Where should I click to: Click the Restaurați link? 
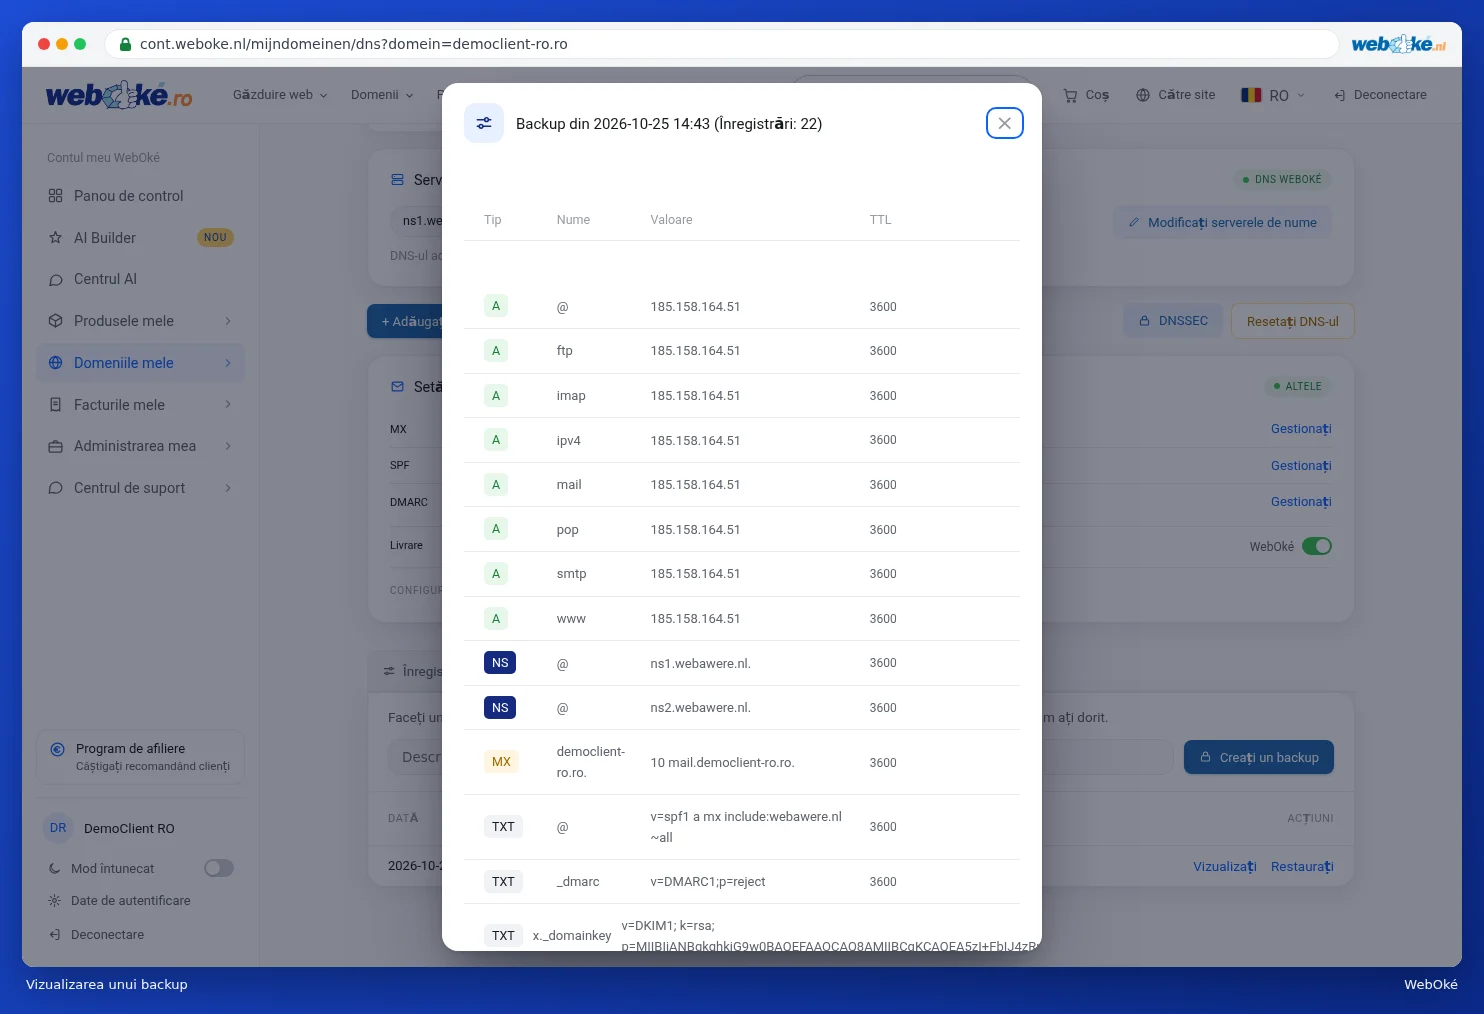point(1302,866)
